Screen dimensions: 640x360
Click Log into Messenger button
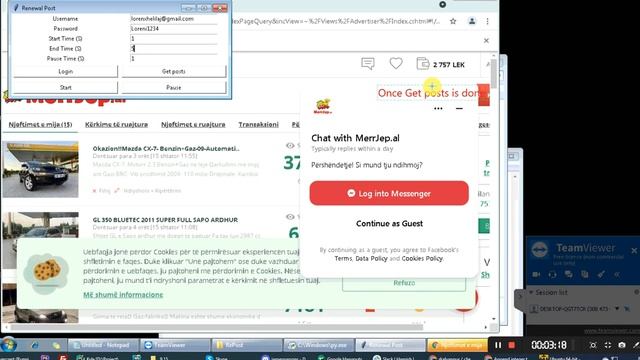389,193
